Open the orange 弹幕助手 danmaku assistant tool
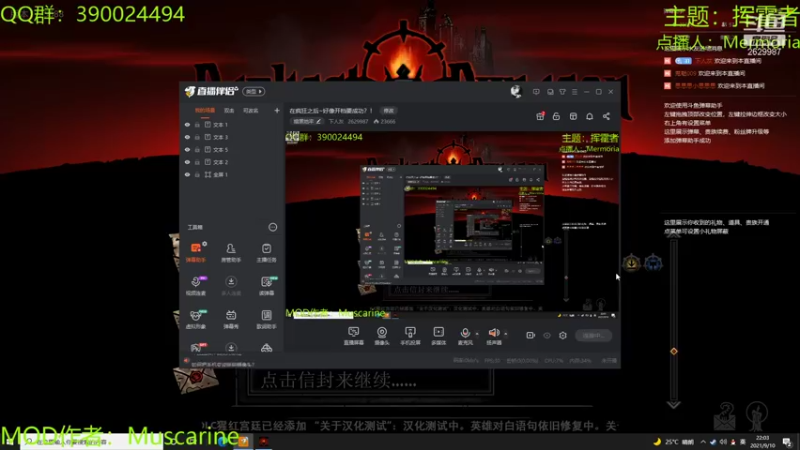The image size is (800, 450). tap(196, 252)
